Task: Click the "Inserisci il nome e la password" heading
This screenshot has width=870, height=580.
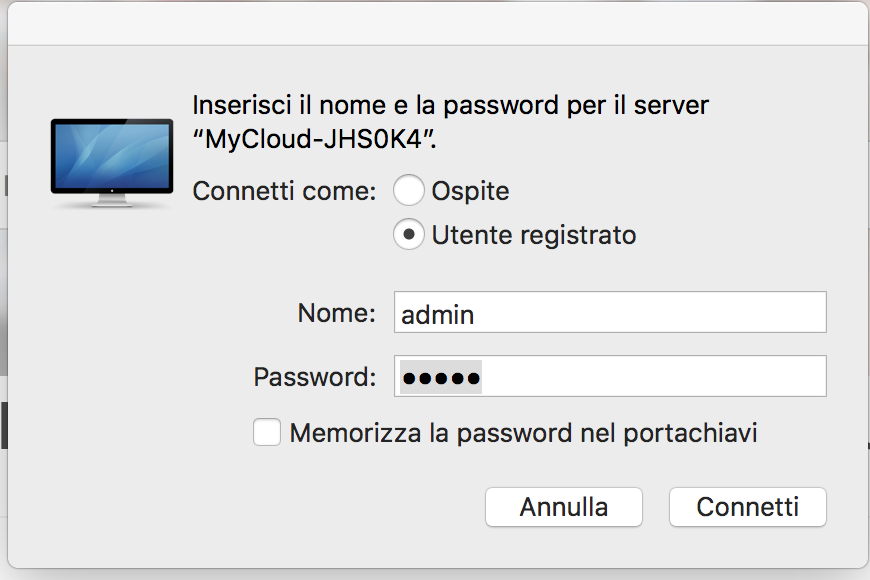Action: tap(450, 106)
